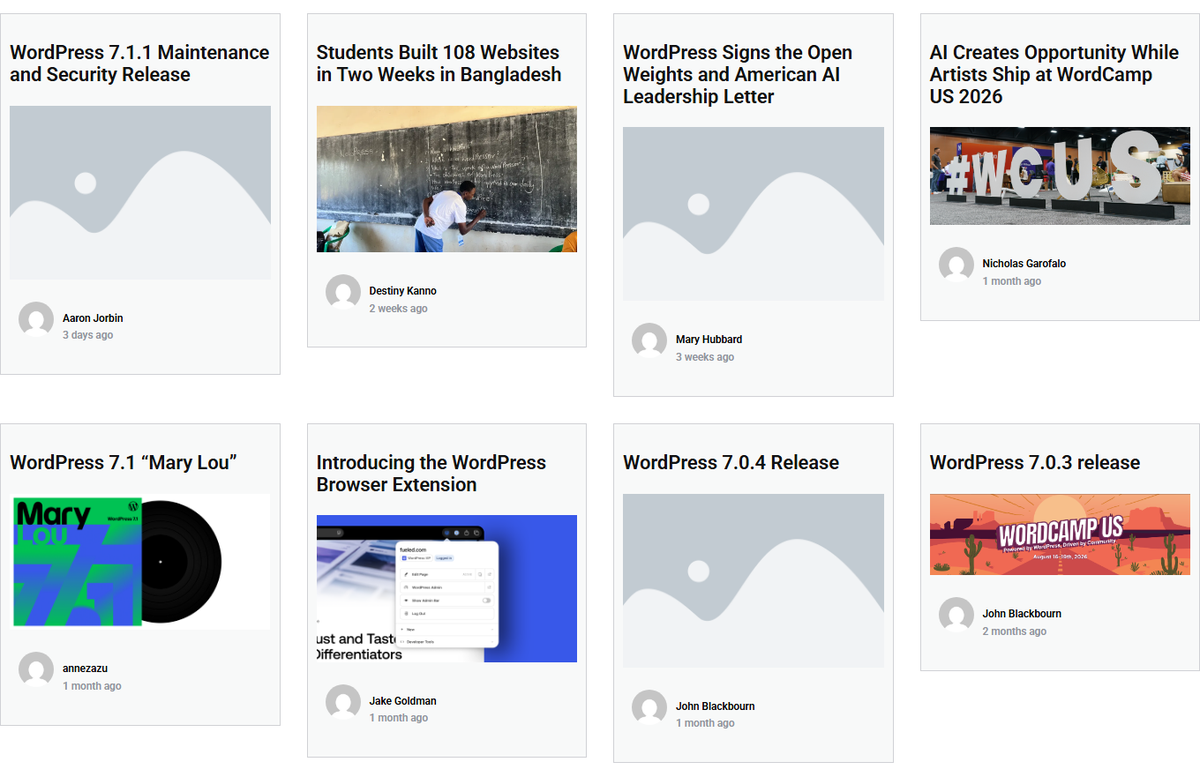
Task: Click the browser extension screenshot thumbnail
Action: click(447, 589)
